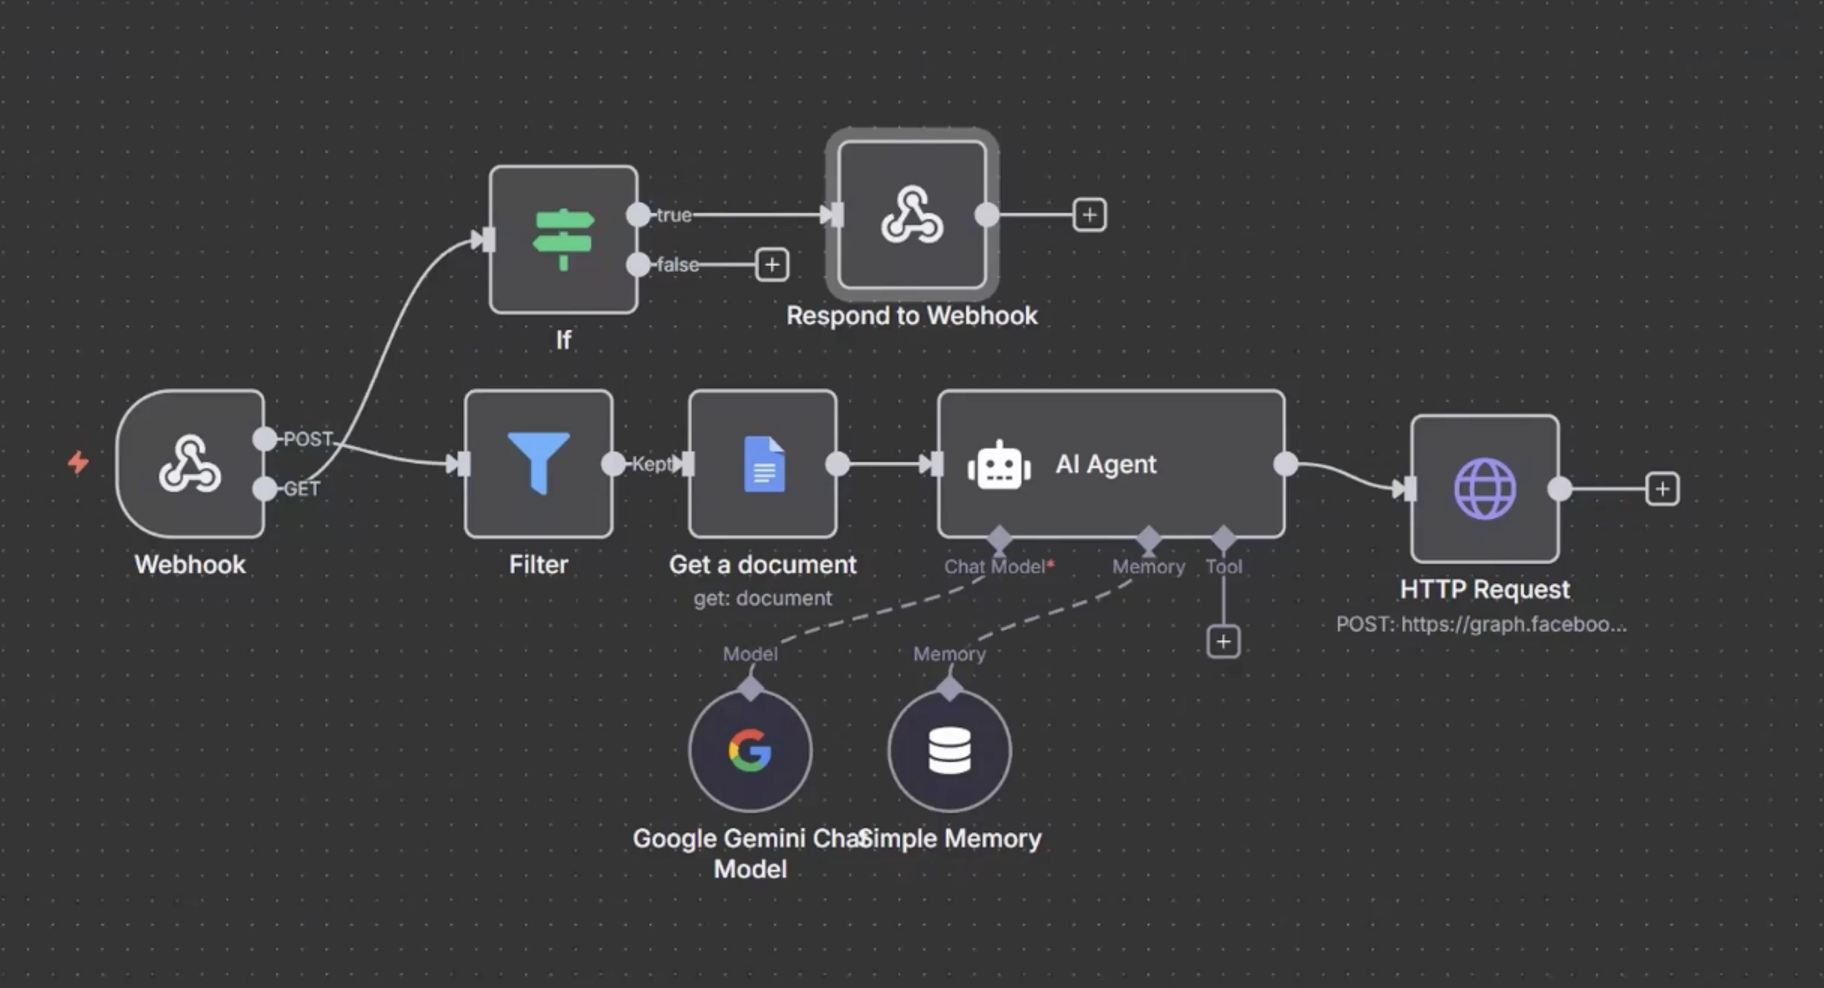Click the Kept output of the Filter node

612,464
